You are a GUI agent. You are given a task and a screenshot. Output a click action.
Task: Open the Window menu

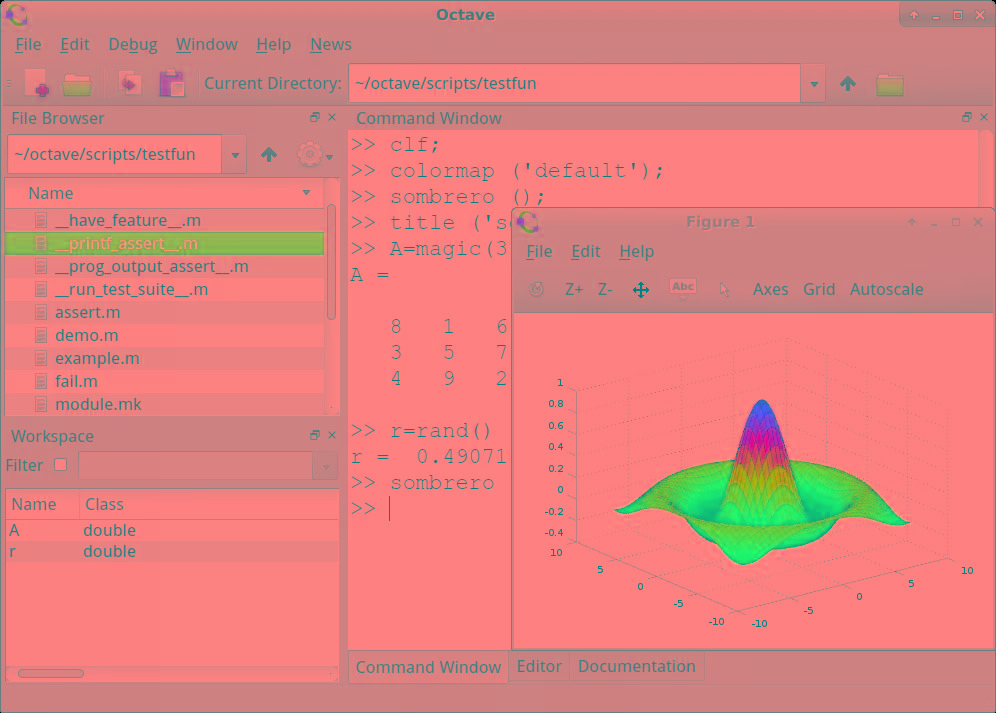pyautogui.click(x=206, y=44)
